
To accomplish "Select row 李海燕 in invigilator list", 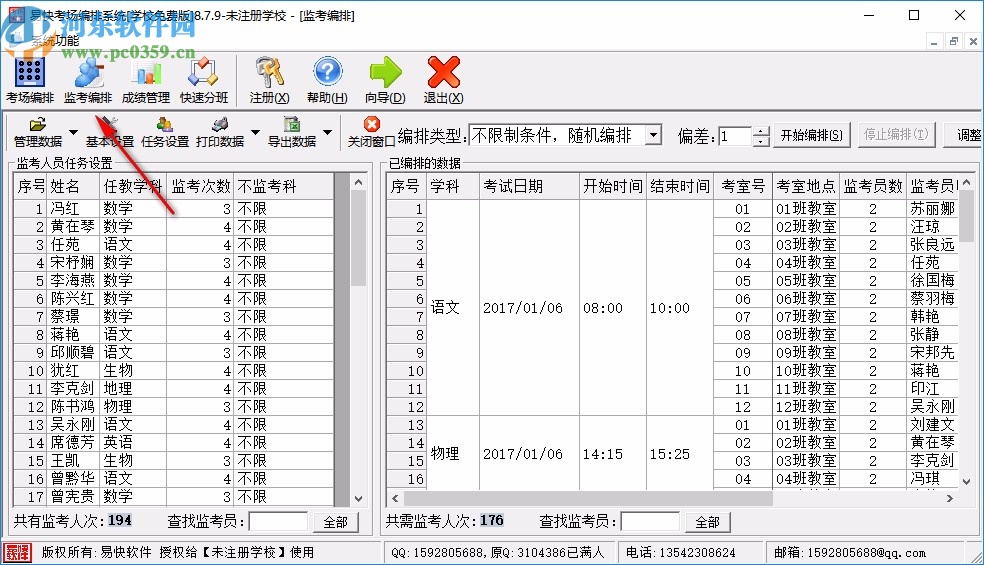I will point(174,281).
